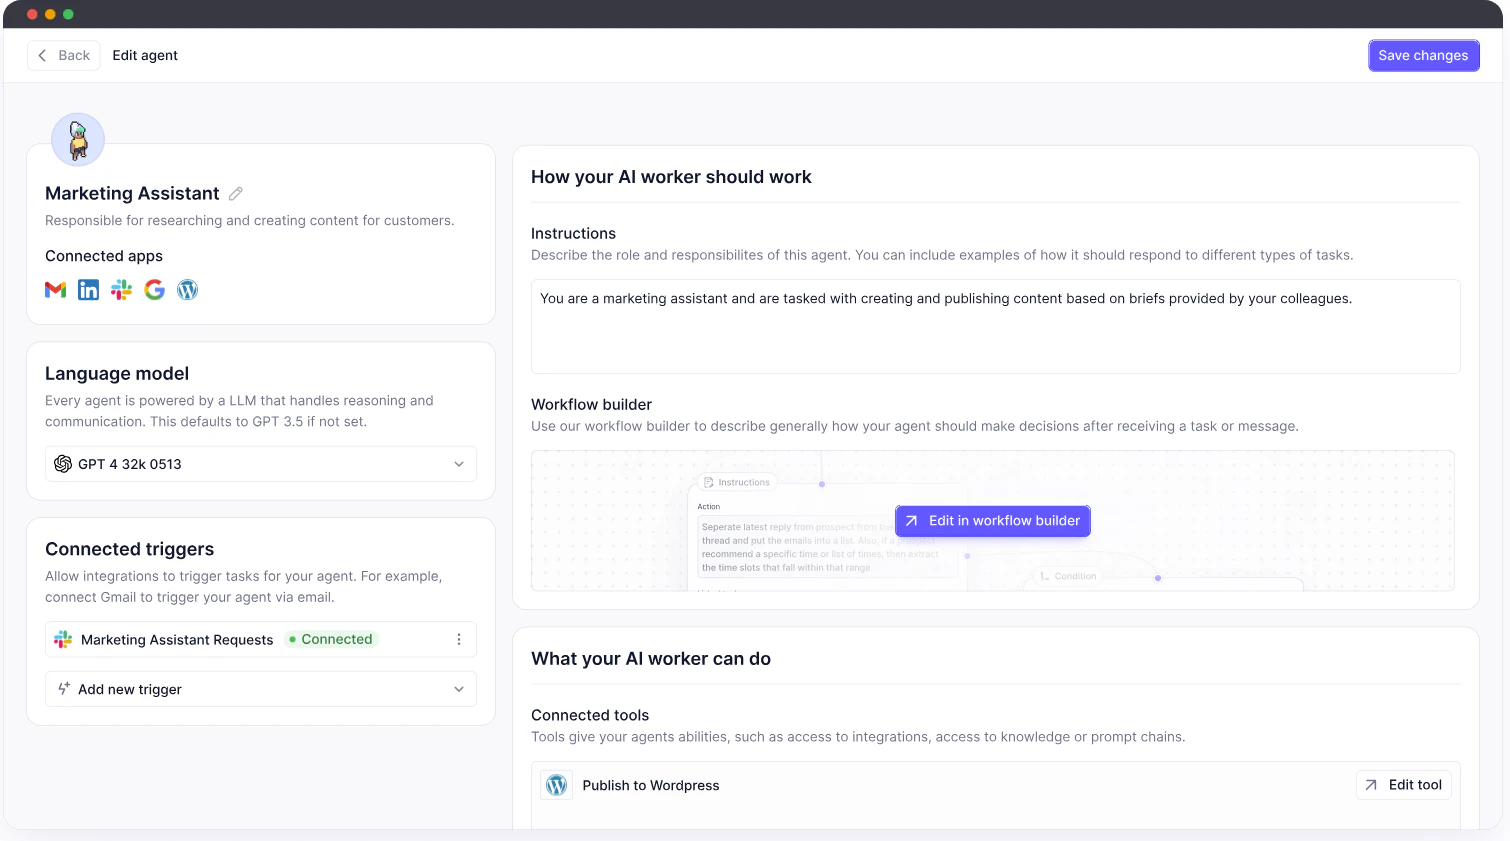
Task: Click inside the Instructions text area
Action: [x=995, y=326]
